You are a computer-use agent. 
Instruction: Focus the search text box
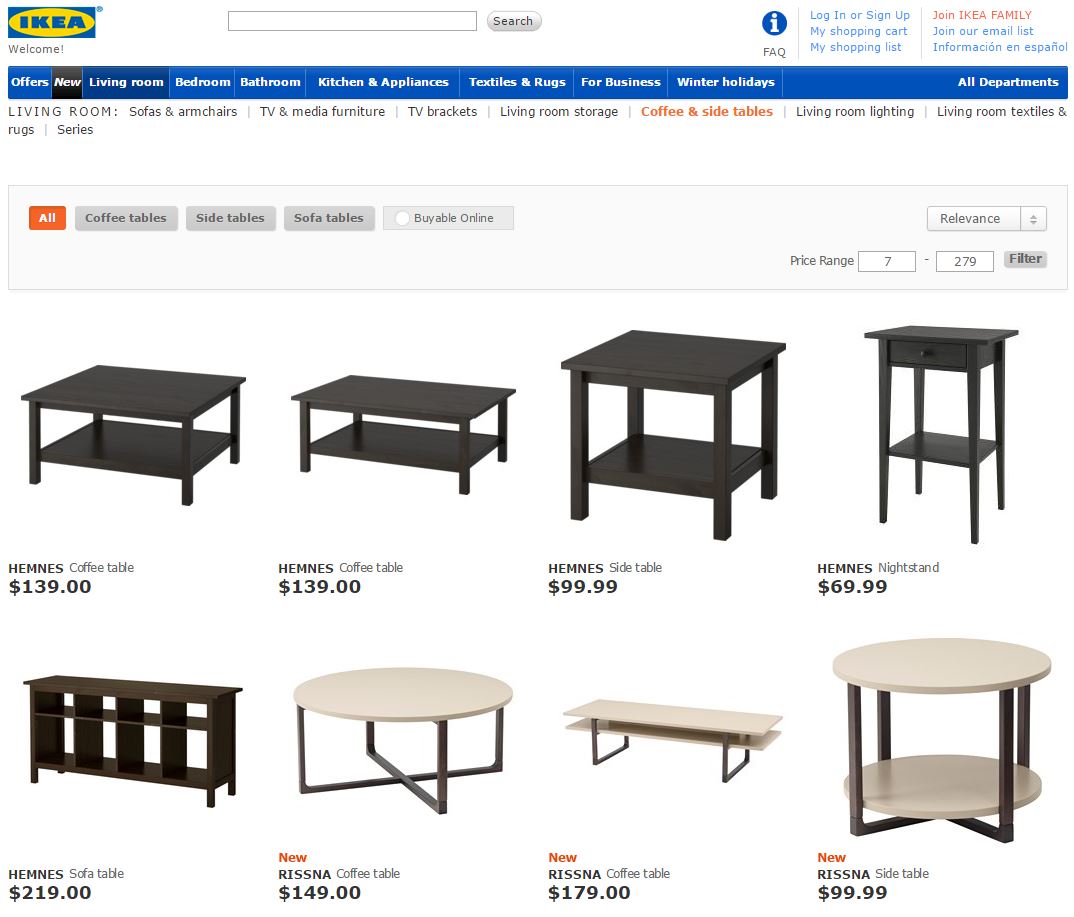(352, 21)
